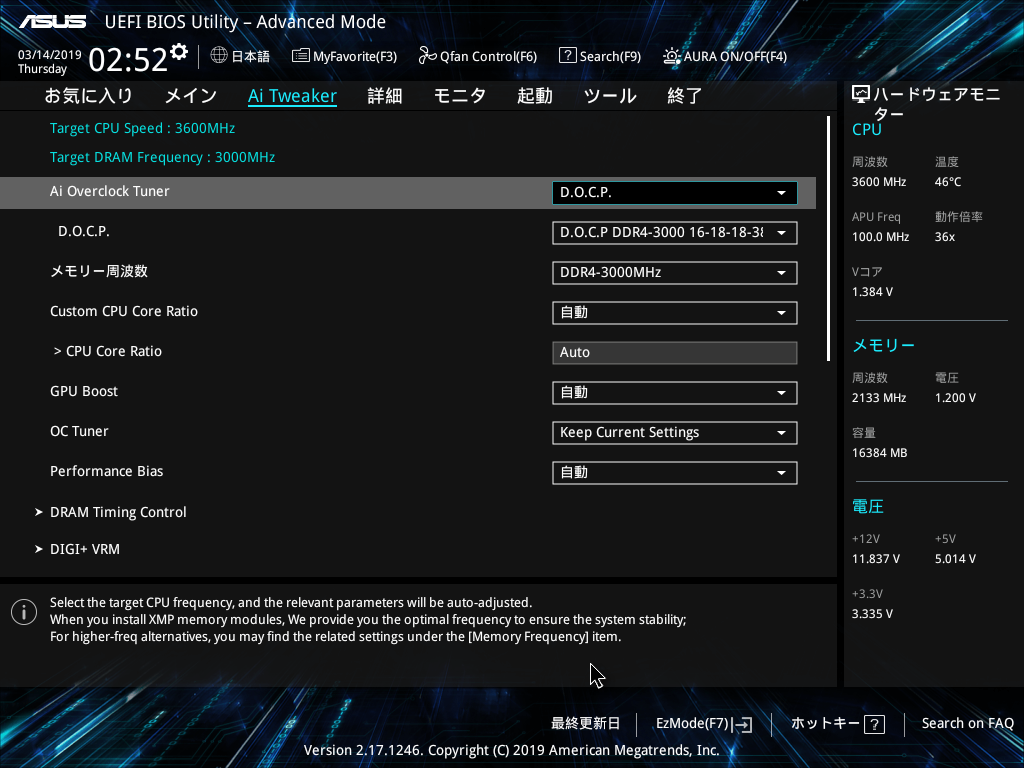This screenshot has width=1024, height=768.
Task: Click Version 2.17.1246 copyright text
Action: (x=511, y=750)
